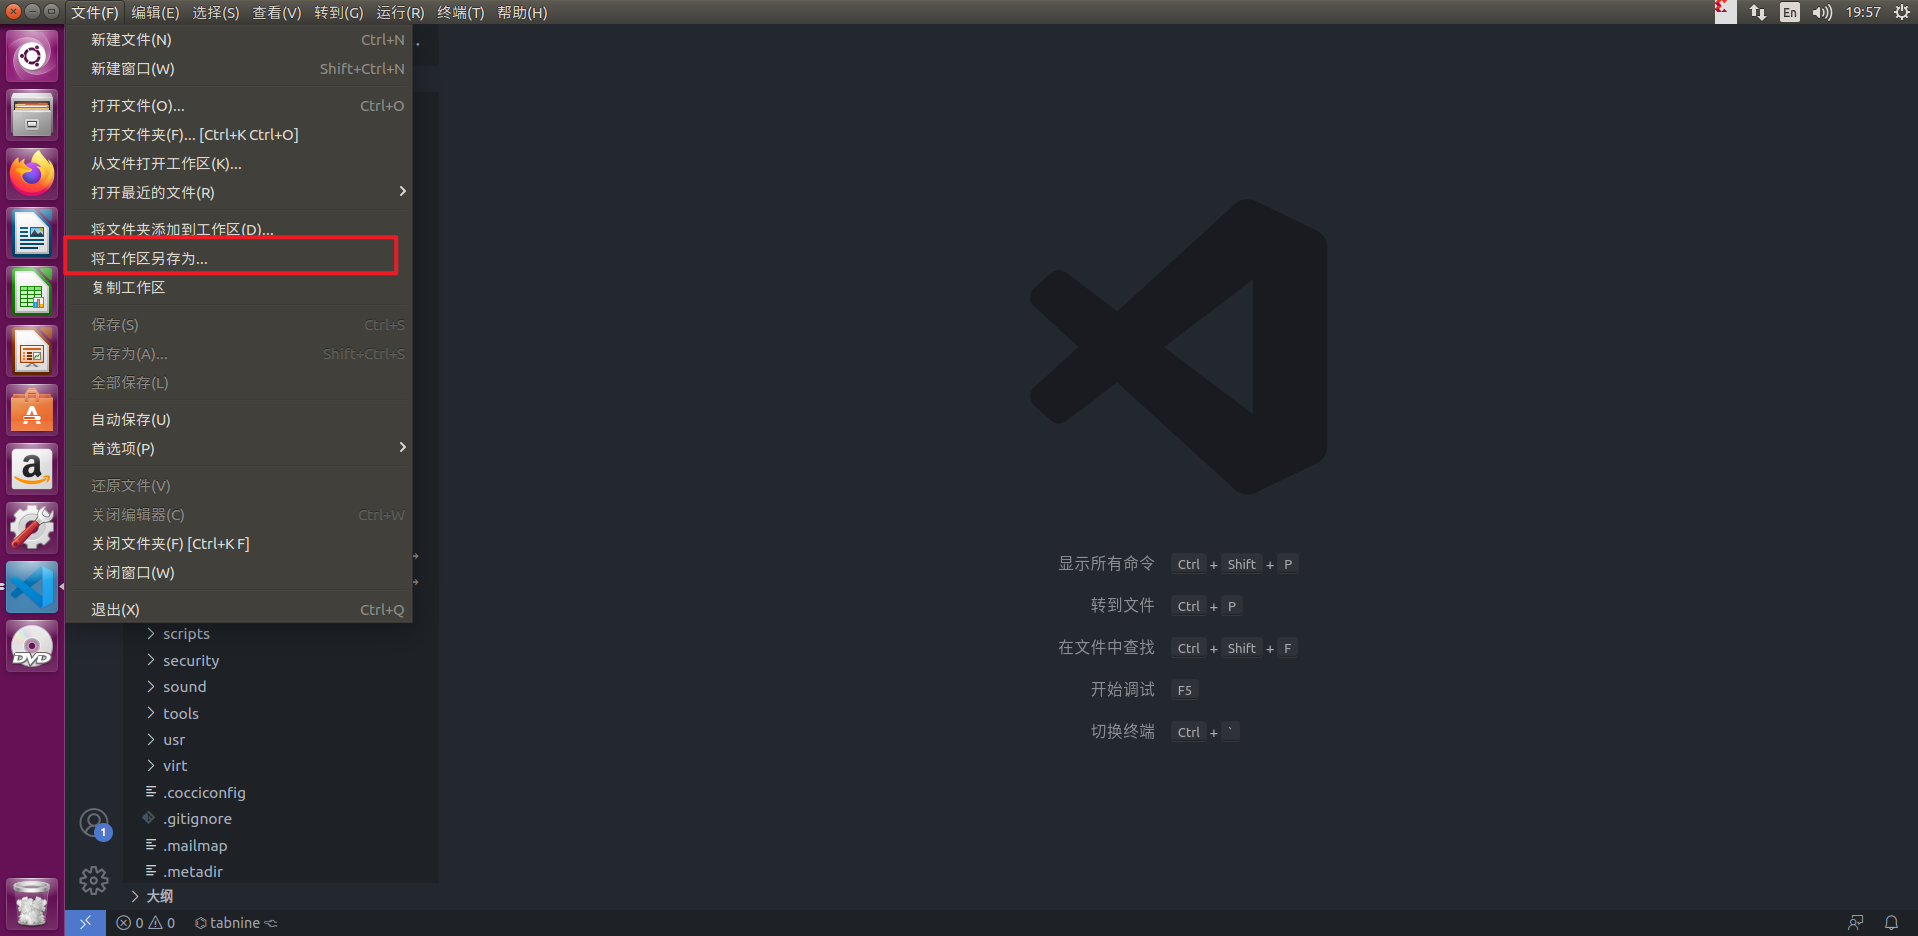Select Close Folder (关闭文件夹) entry
This screenshot has width=1918, height=936.
click(x=238, y=544)
